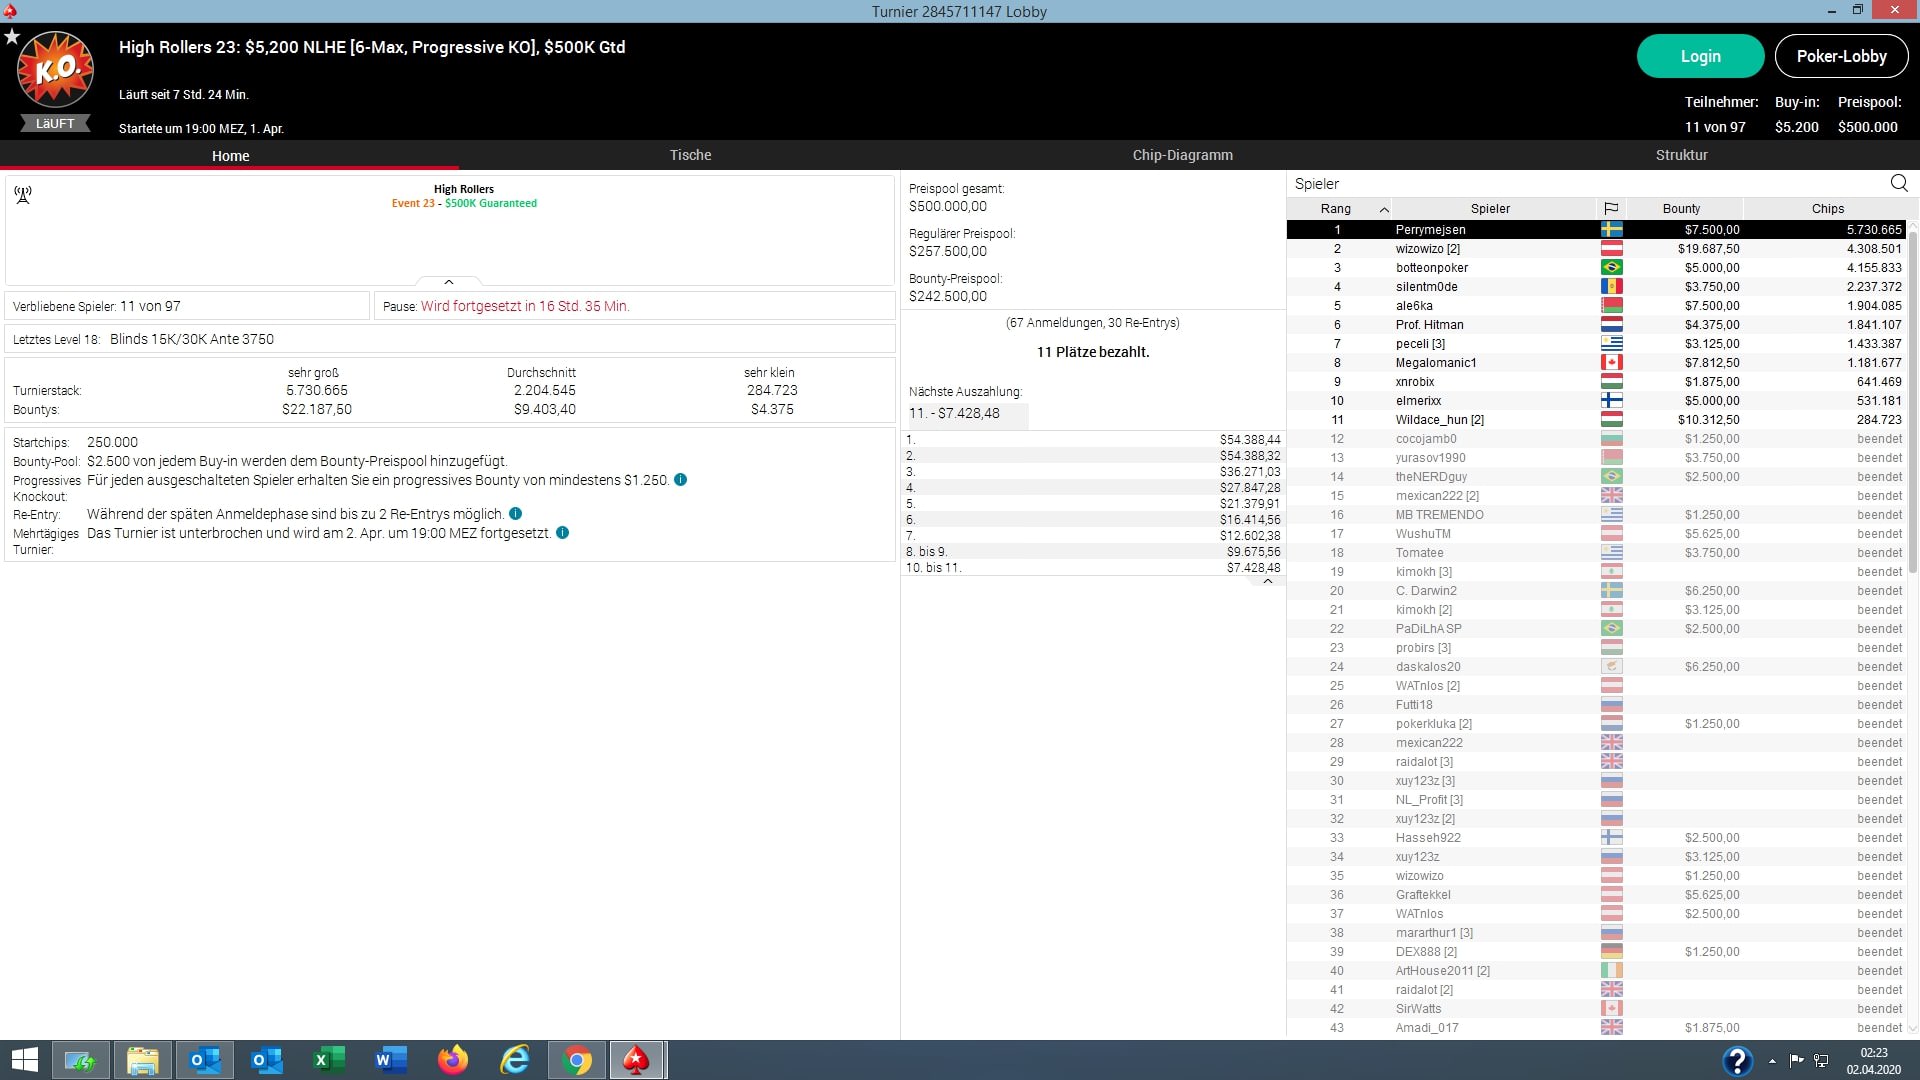Collapse the payout list chevron
The width and height of the screenshot is (1920, 1080).
[x=1267, y=581]
